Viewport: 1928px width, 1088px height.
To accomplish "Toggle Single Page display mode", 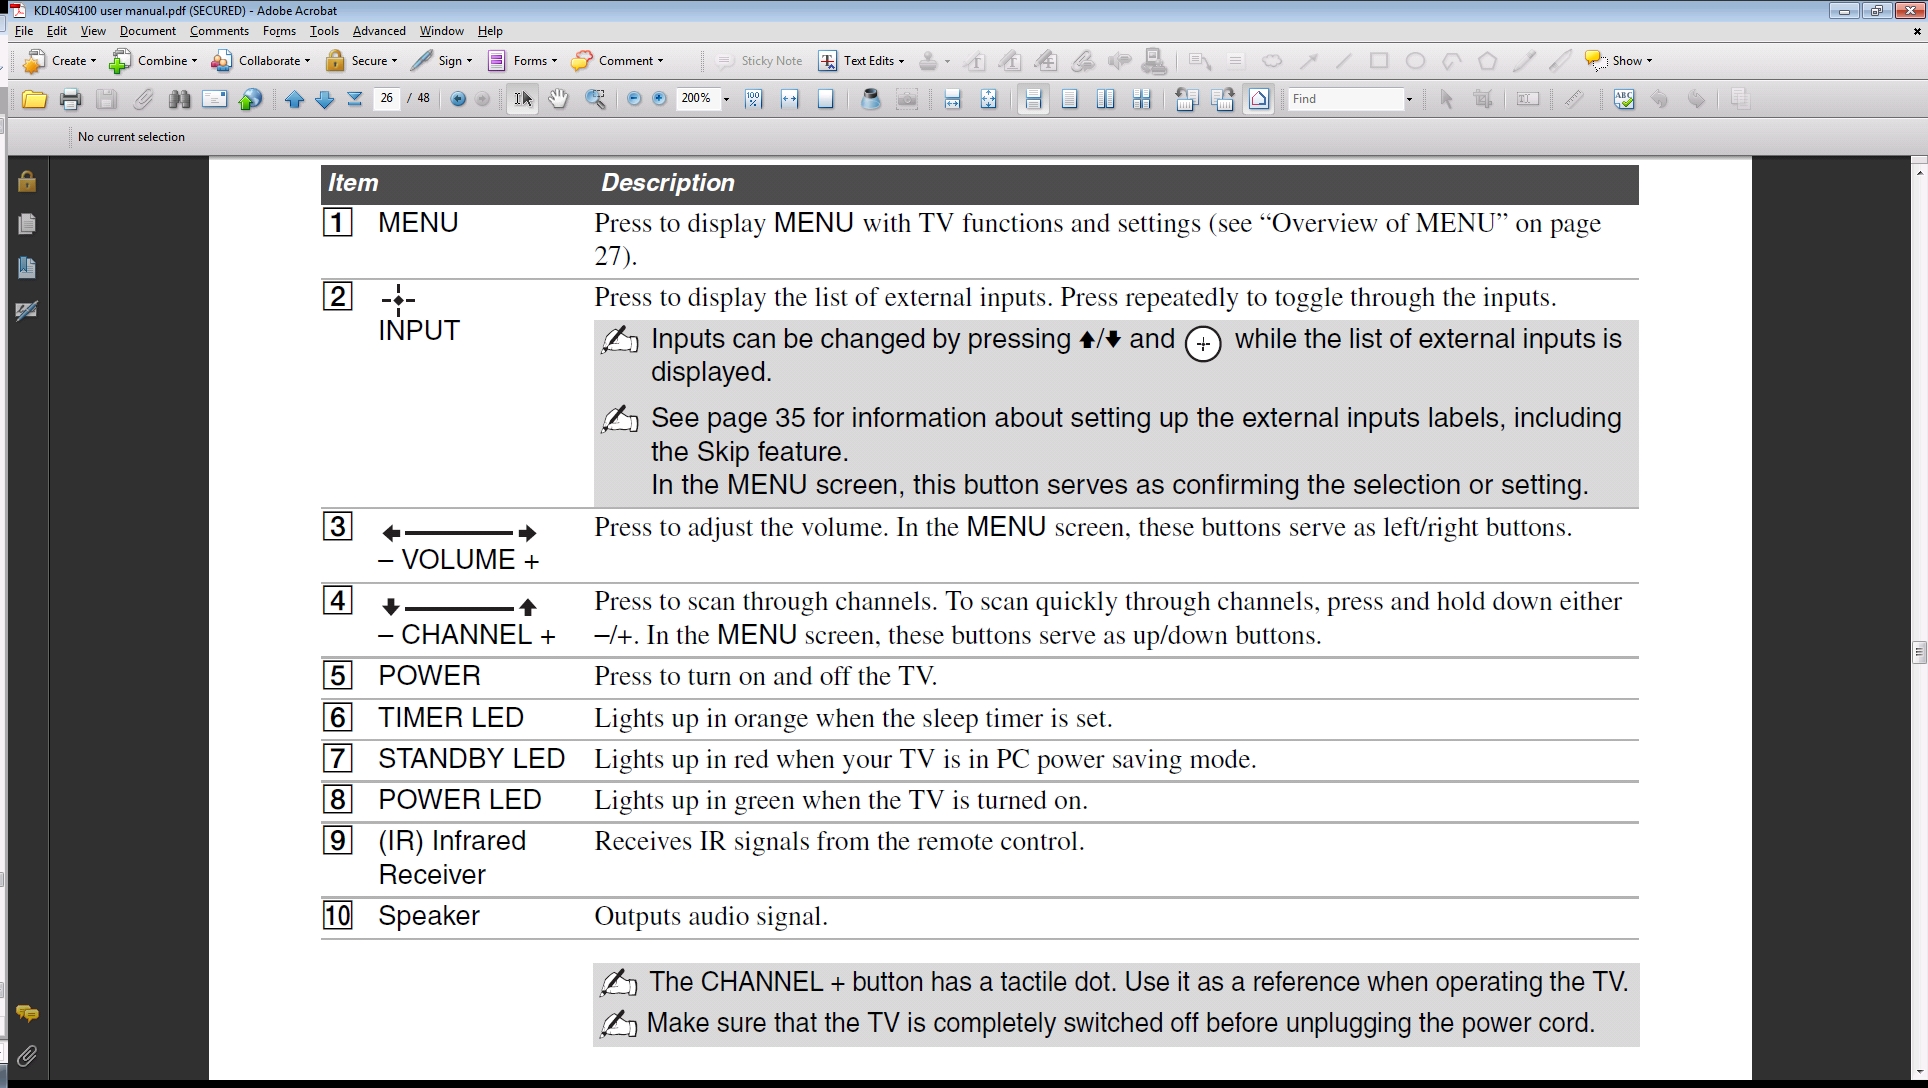I will (1069, 99).
